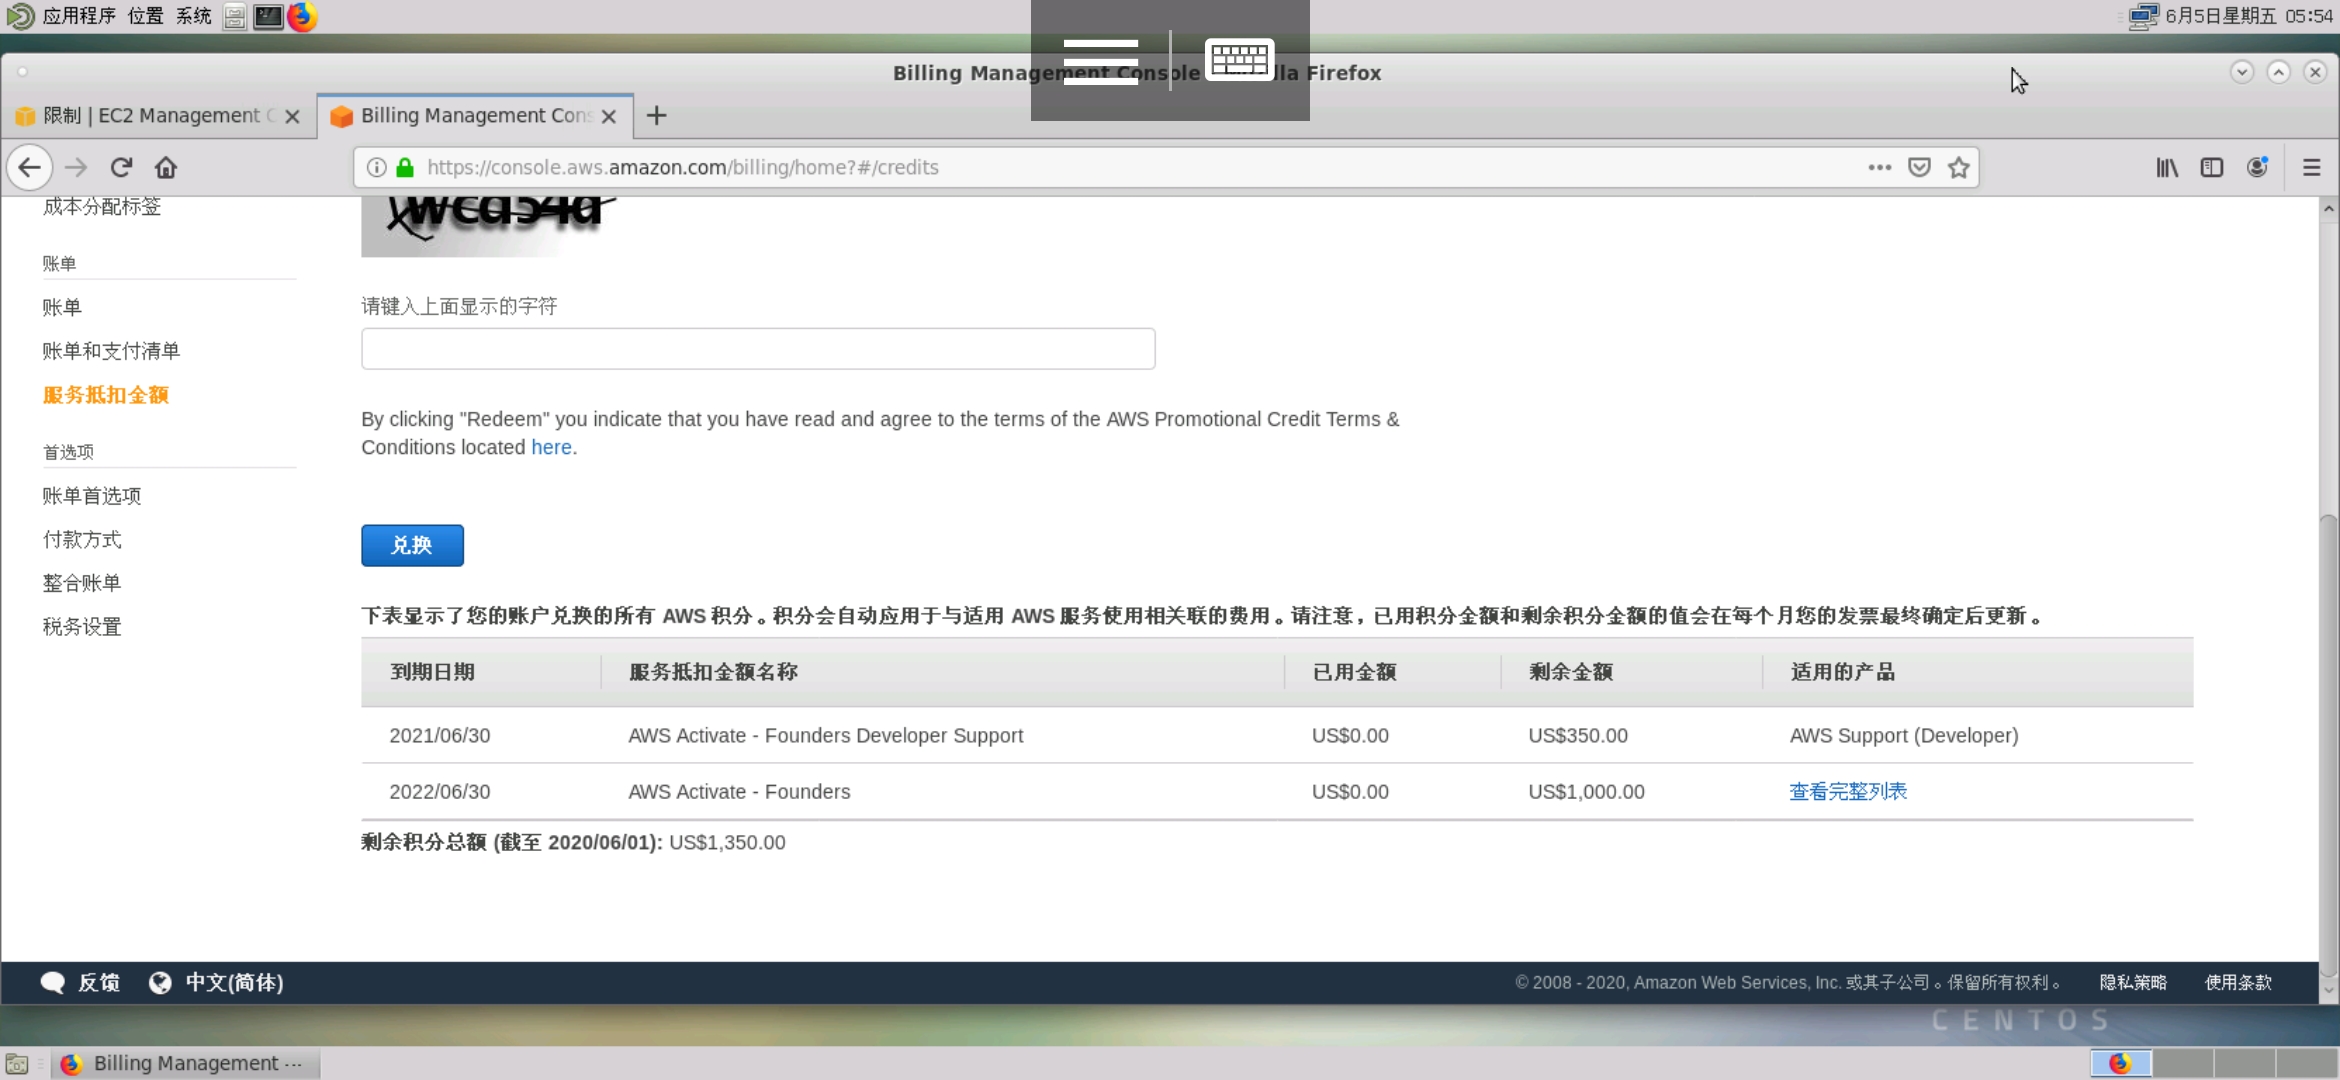Open the 反馈 feedback button

coord(80,983)
